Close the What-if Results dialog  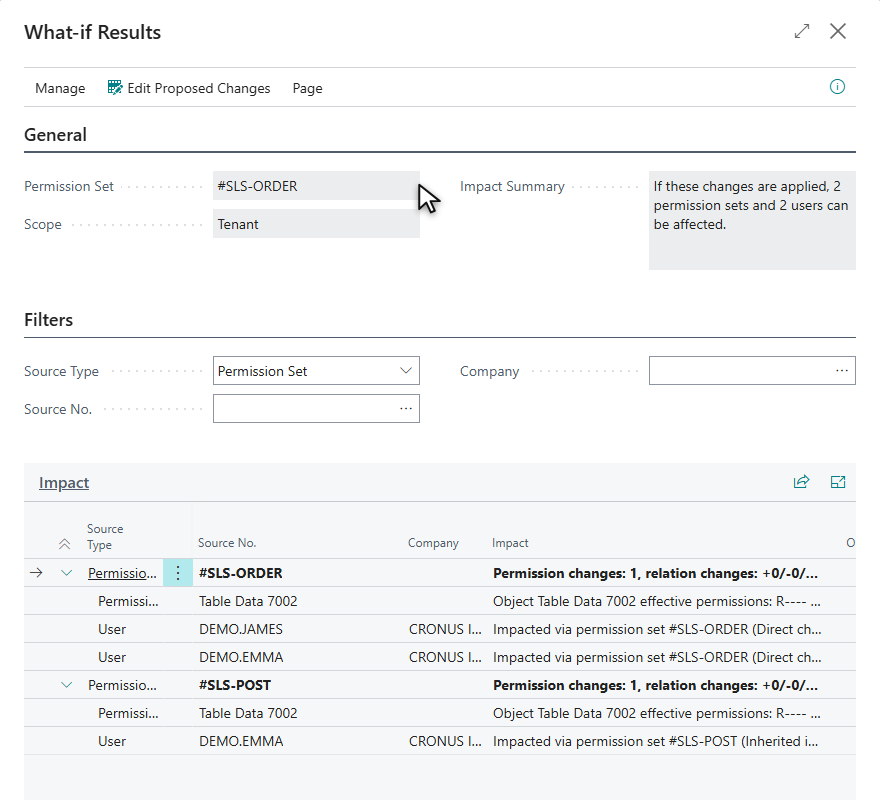(x=838, y=31)
